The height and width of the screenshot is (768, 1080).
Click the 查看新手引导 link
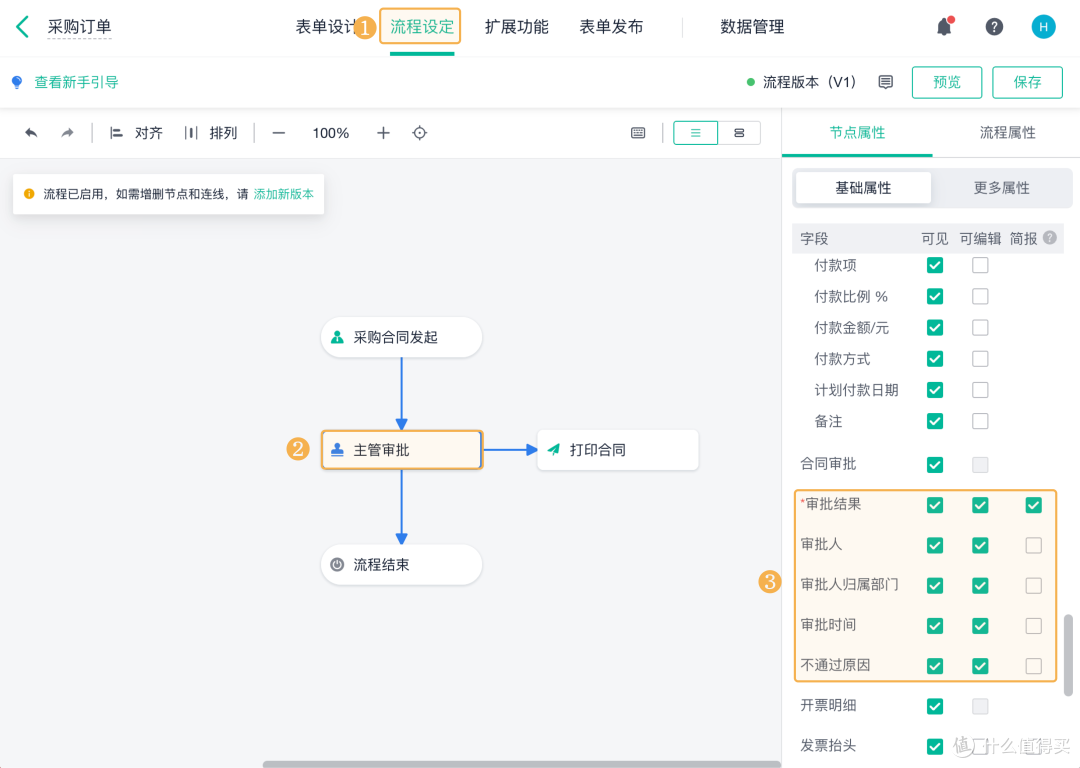(76, 82)
